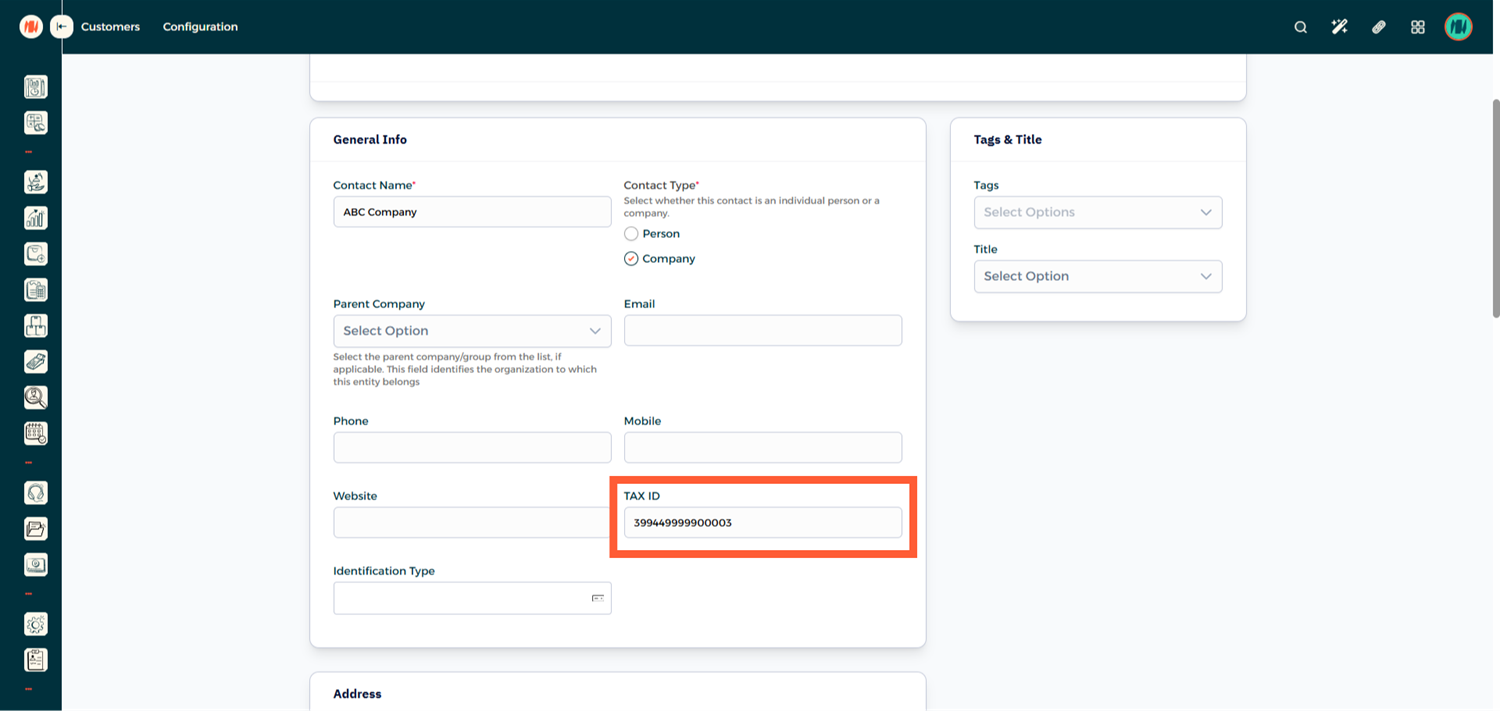Screen dimensions: 1500x711
Task: Collapse the sidebar using the arrow toggle
Action: coord(62,27)
